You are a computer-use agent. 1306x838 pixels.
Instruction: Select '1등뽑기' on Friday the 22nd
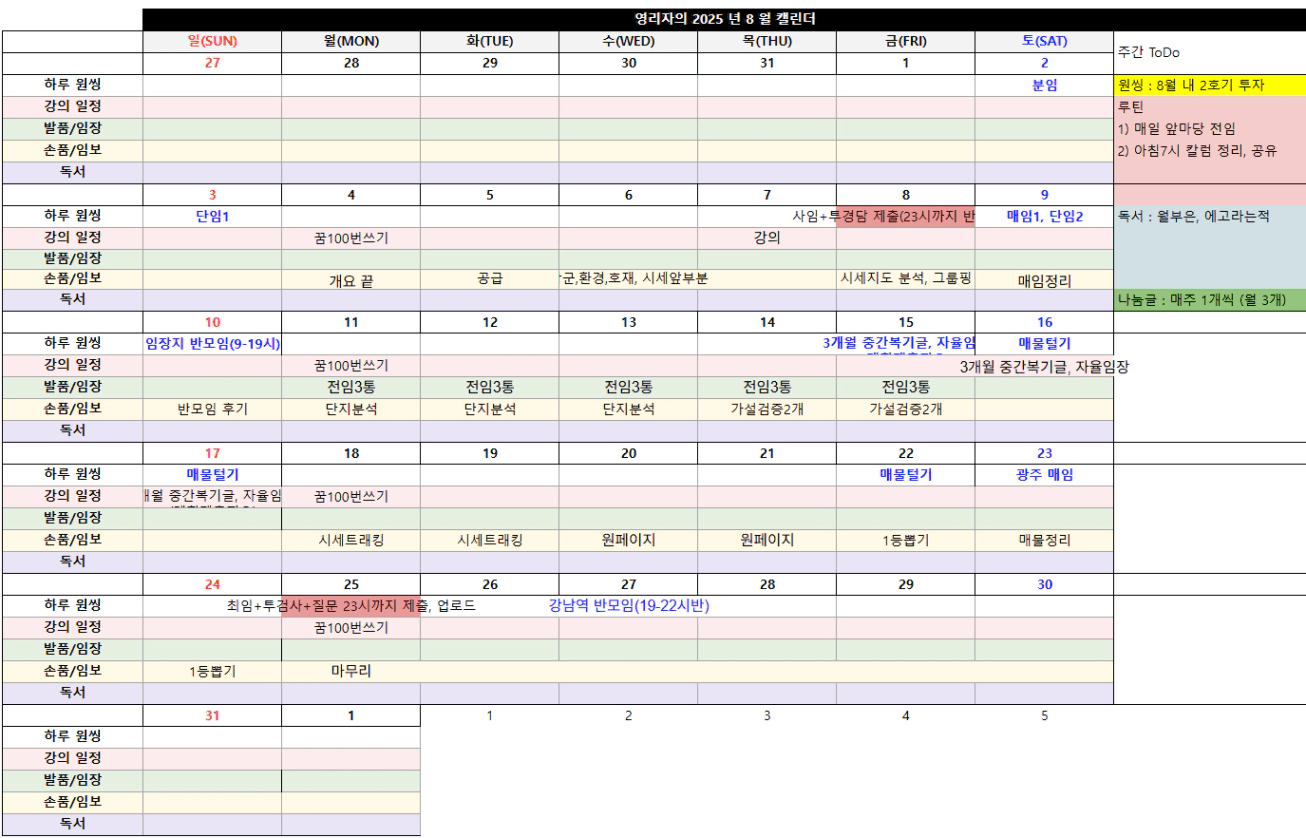906,540
